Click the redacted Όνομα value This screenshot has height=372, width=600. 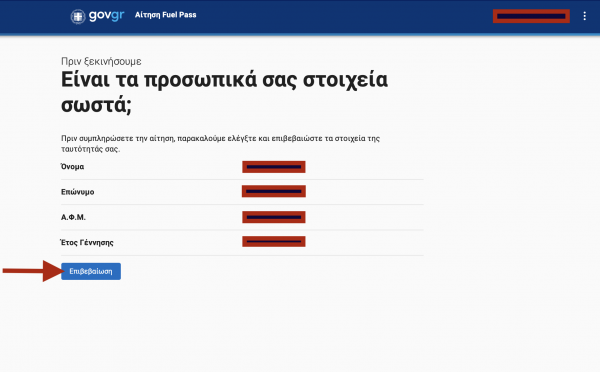[274, 167]
